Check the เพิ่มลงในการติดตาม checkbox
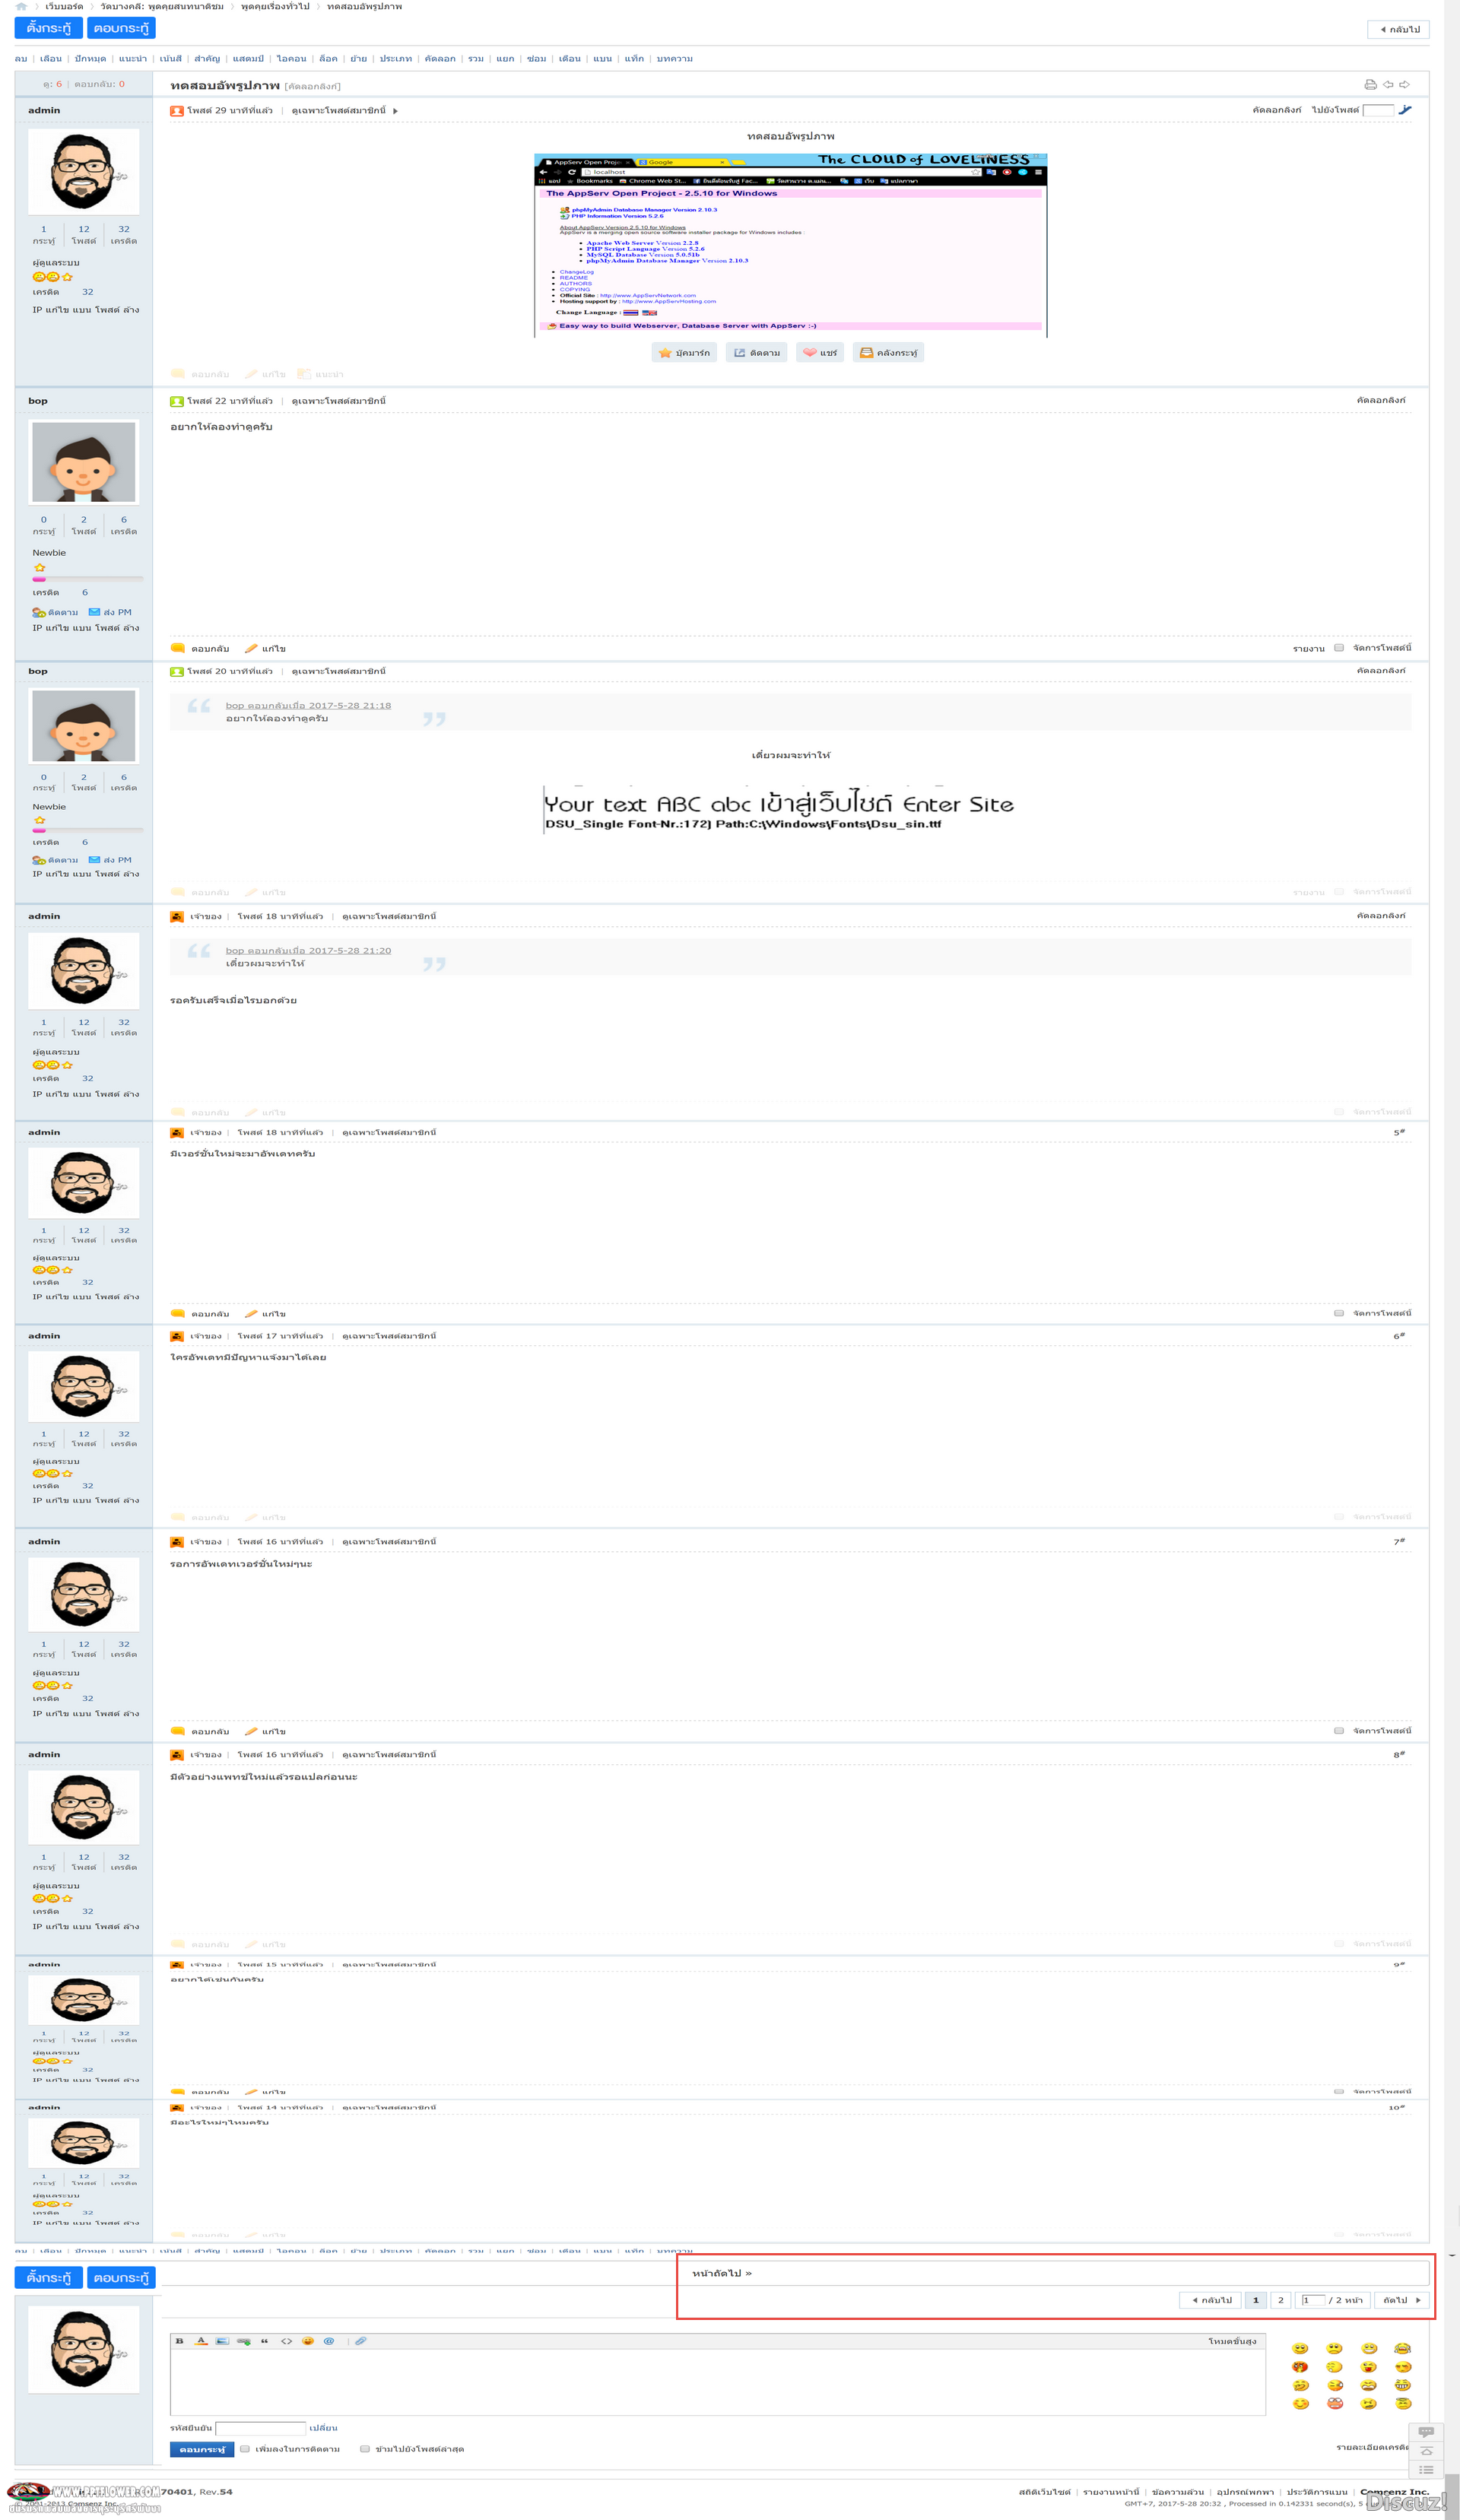Viewport: 1460px width, 2520px height. (245, 2449)
